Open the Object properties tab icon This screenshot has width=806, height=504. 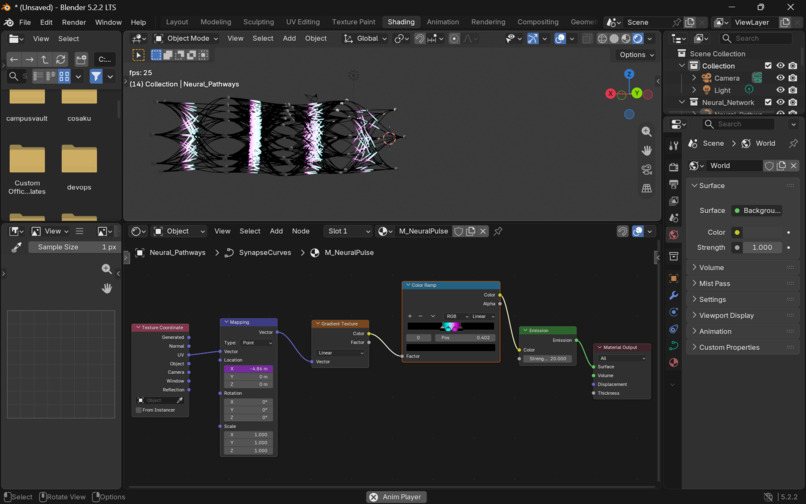673,278
